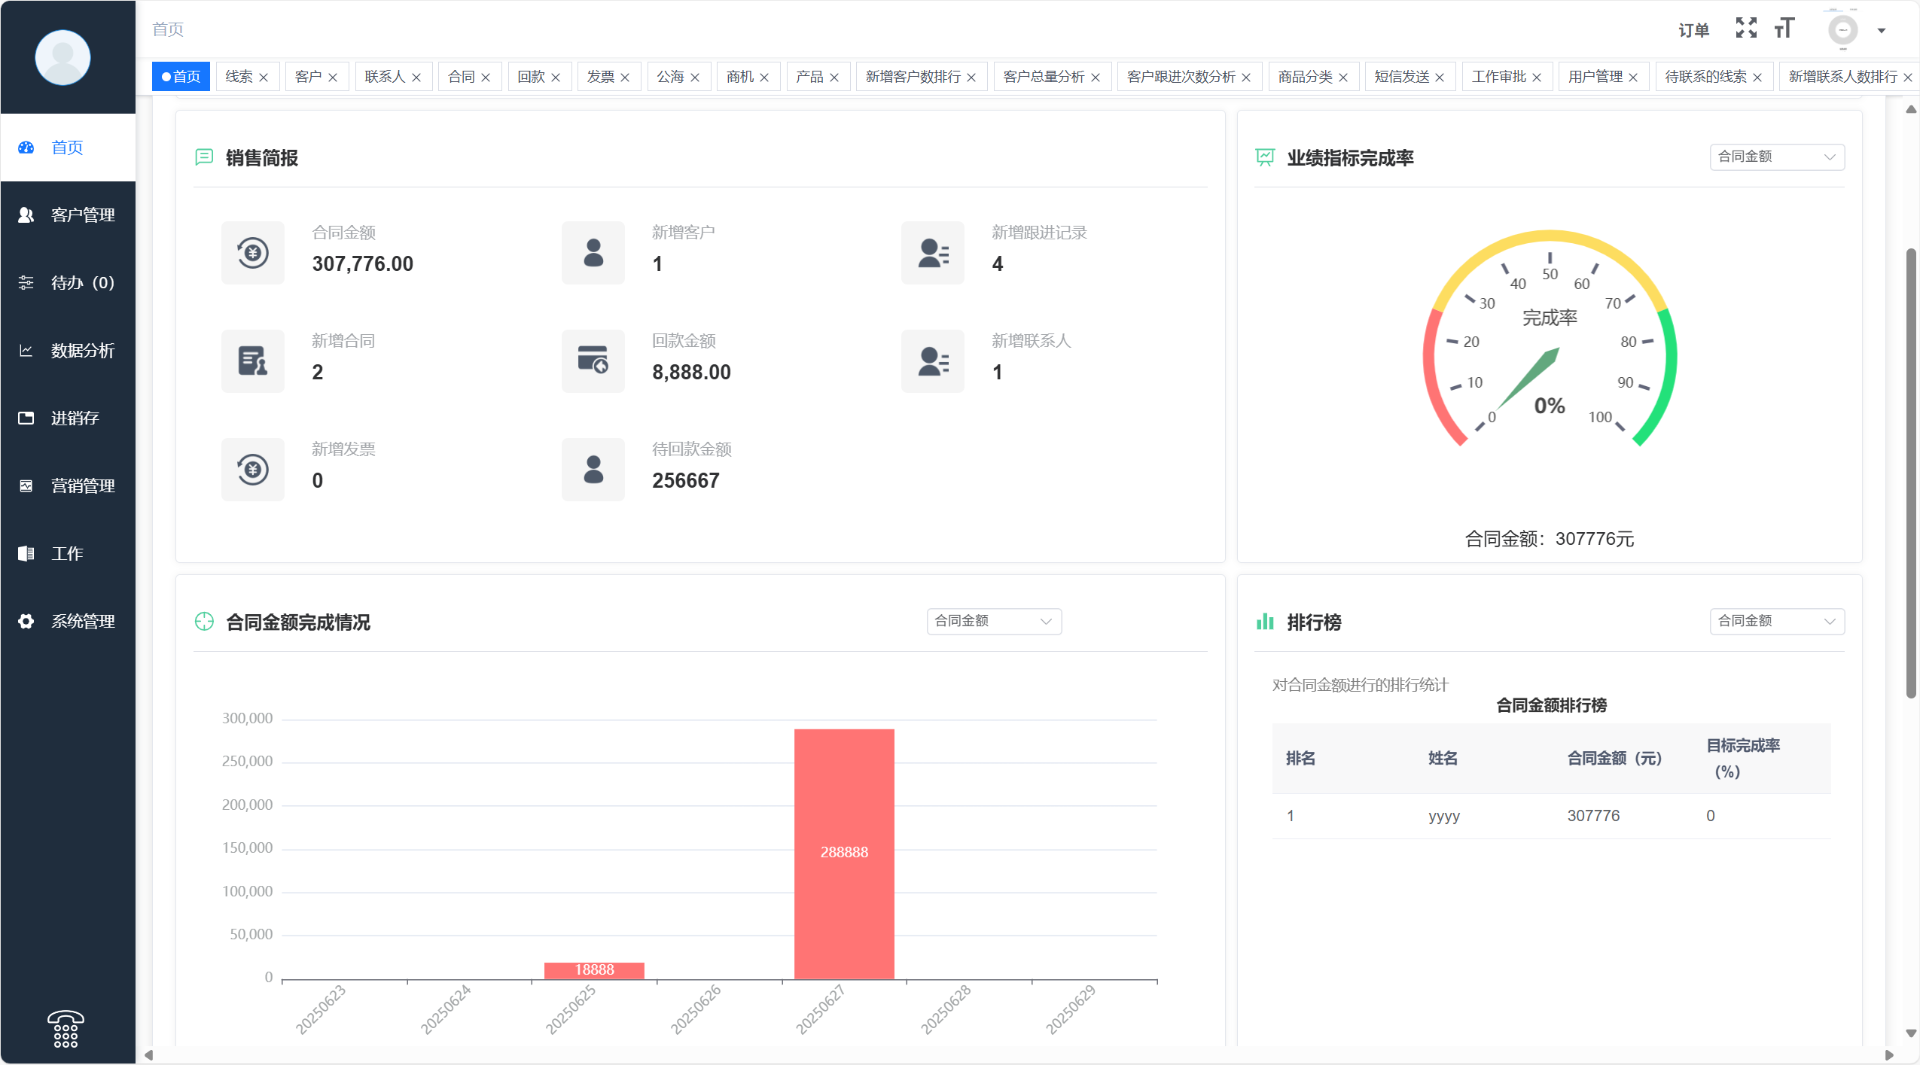This screenshot has width=1920, height=1065.
Task: Close the 短信发送 tab
Action: [1440, 78]
